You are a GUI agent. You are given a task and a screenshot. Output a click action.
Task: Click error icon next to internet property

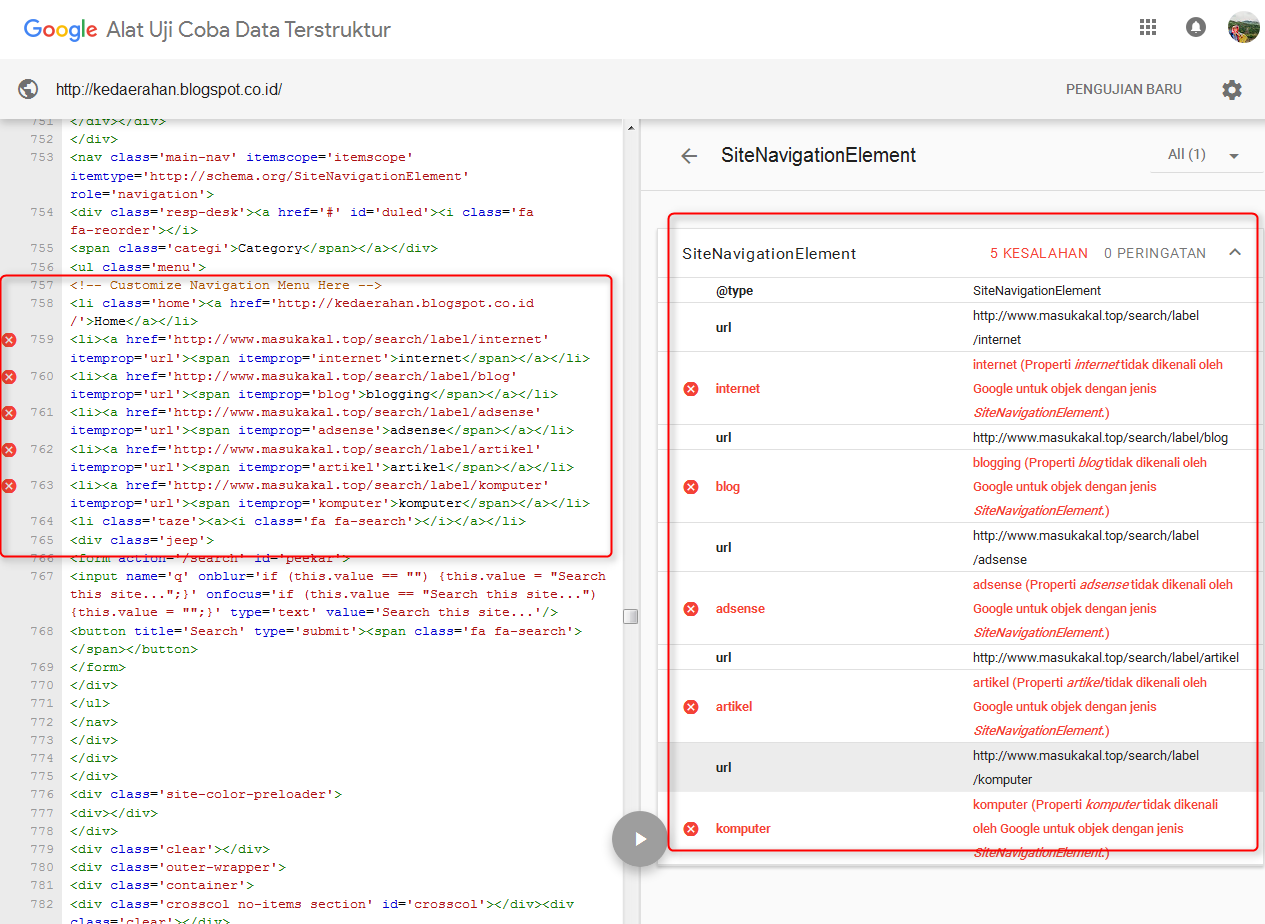coord(691,389)
